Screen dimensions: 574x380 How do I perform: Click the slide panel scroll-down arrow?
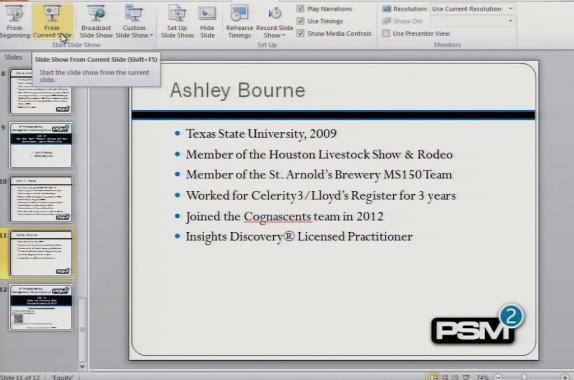tap(82, 366)
